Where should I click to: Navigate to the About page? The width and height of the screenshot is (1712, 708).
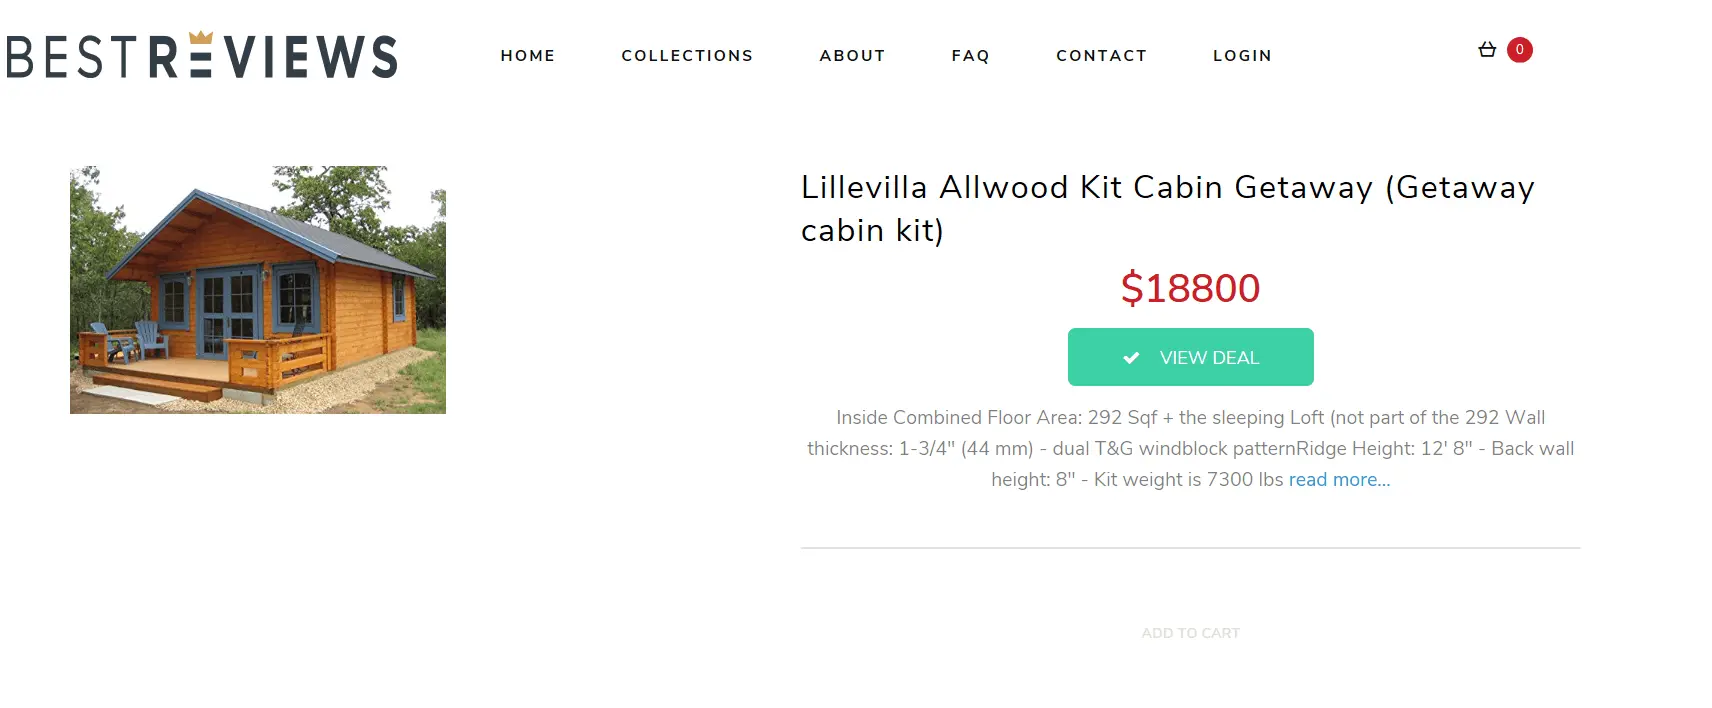point(852,56)
